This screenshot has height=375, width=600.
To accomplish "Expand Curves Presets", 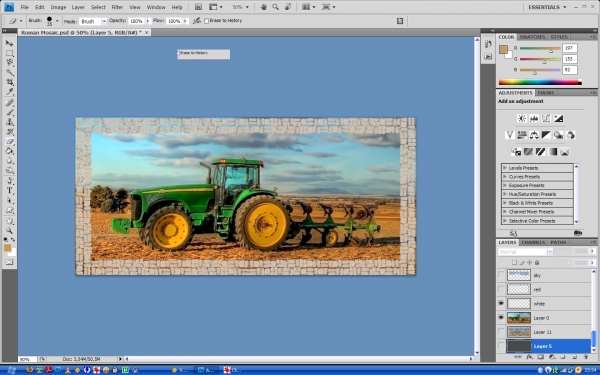I will (505, 176).
